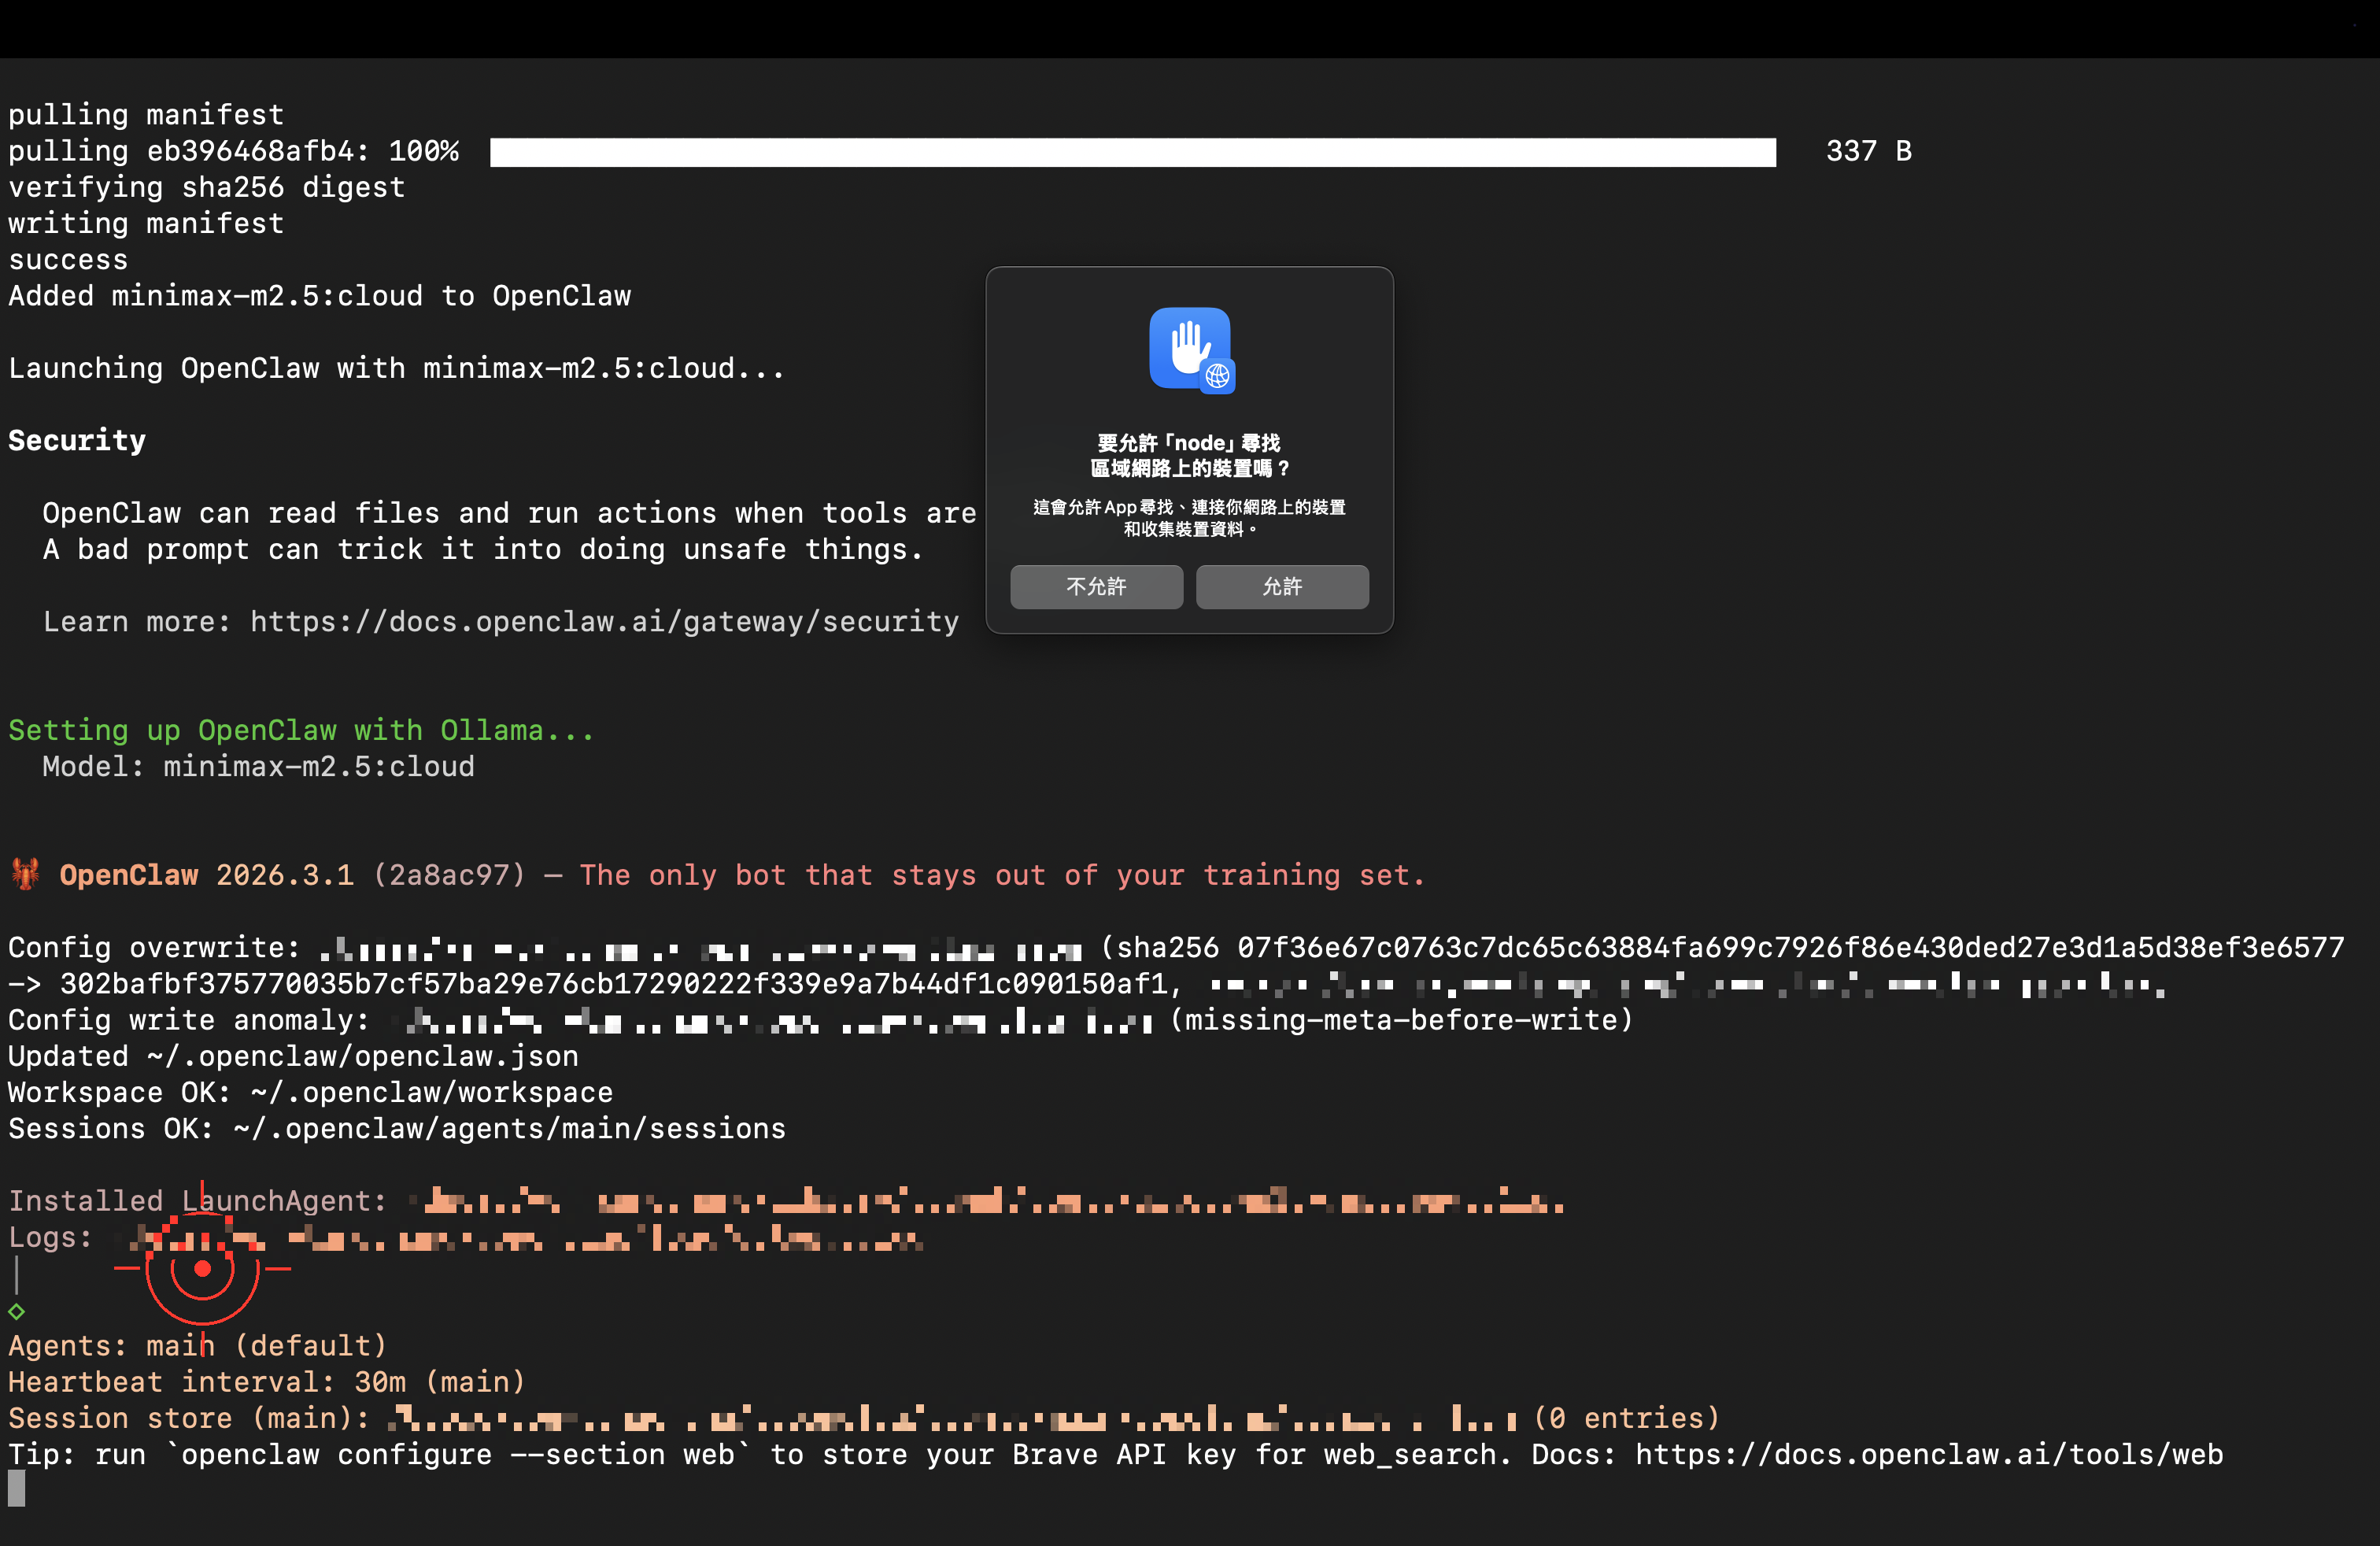The image size is (2380, 1546).
Task: Select the 'Setting up OpenClaw with Ollama' line
Action: click(x=299, y=729)
